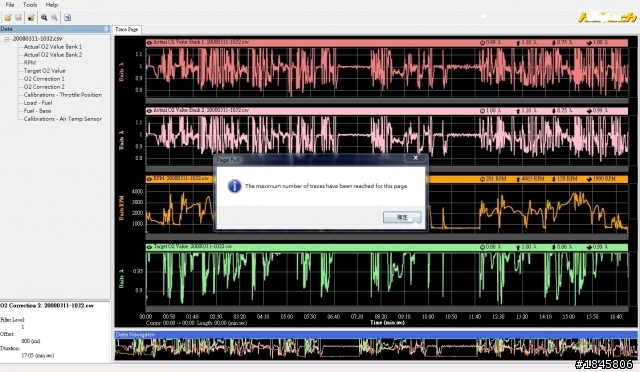Click the 'O2 Correction 2: 20080311-1032.csv' properties title
Screen dimensions: 640x372
click(x=47, y=305)
